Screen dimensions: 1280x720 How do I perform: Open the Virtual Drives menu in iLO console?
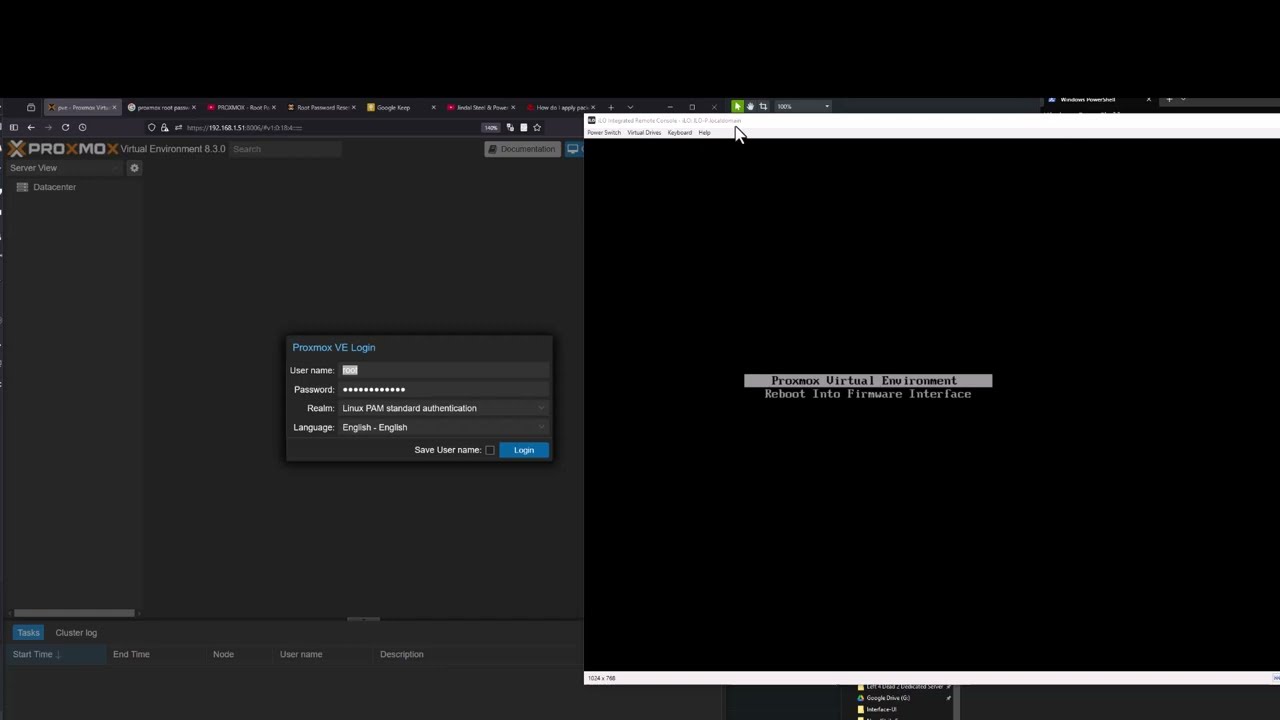tap(644, 133)
